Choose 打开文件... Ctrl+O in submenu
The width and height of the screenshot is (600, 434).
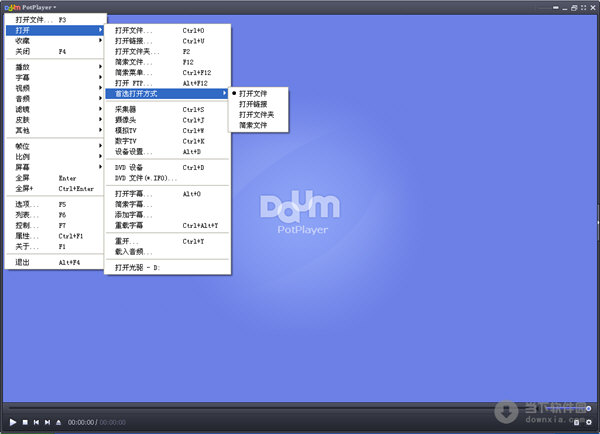[167, 30]
